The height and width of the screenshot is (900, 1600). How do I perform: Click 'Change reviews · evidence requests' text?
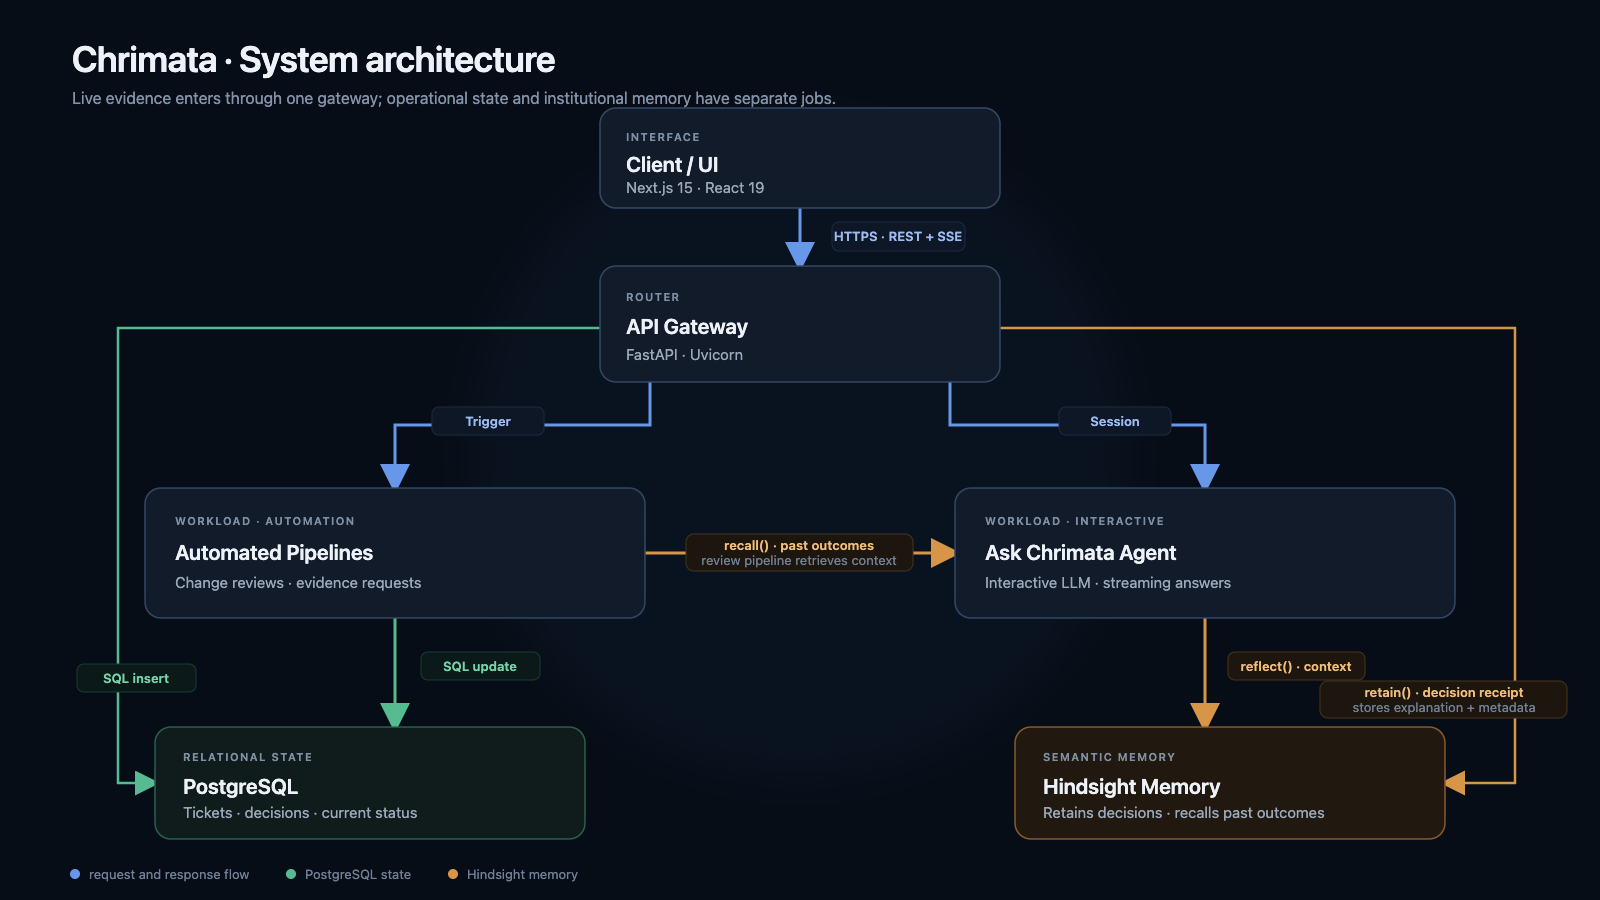[298, 583]
